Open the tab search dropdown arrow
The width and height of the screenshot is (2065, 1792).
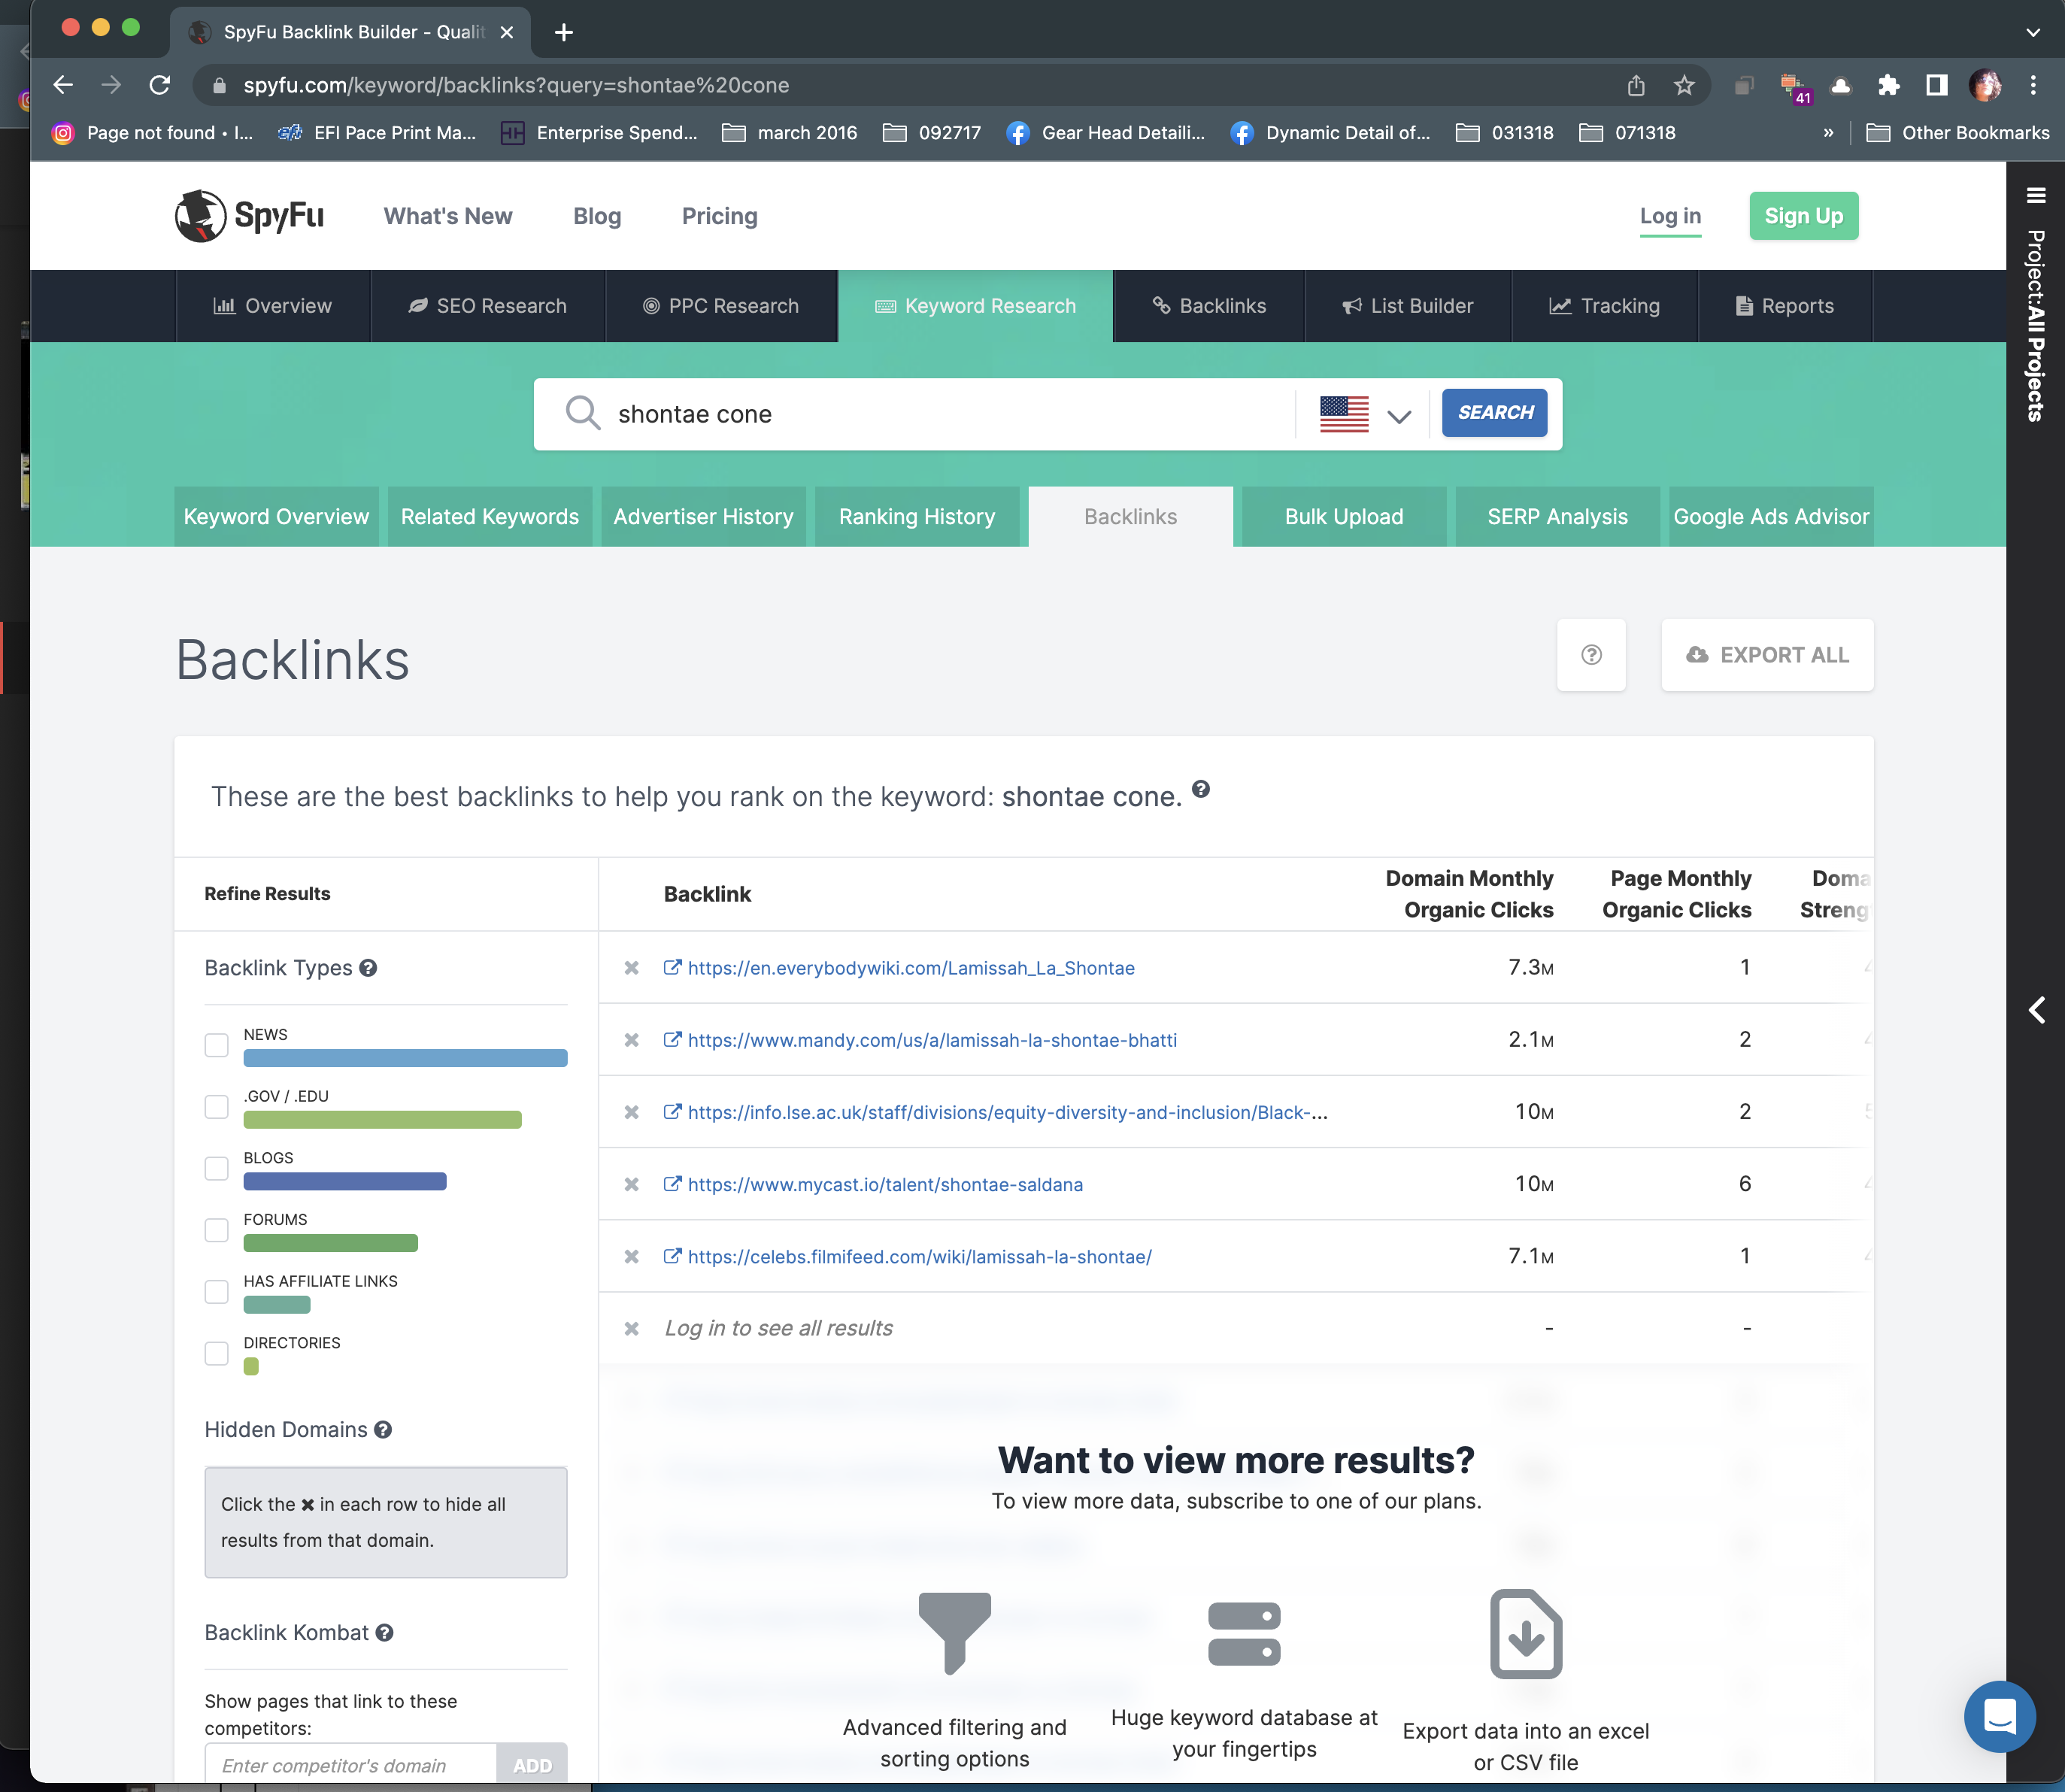click(2033, 32)
